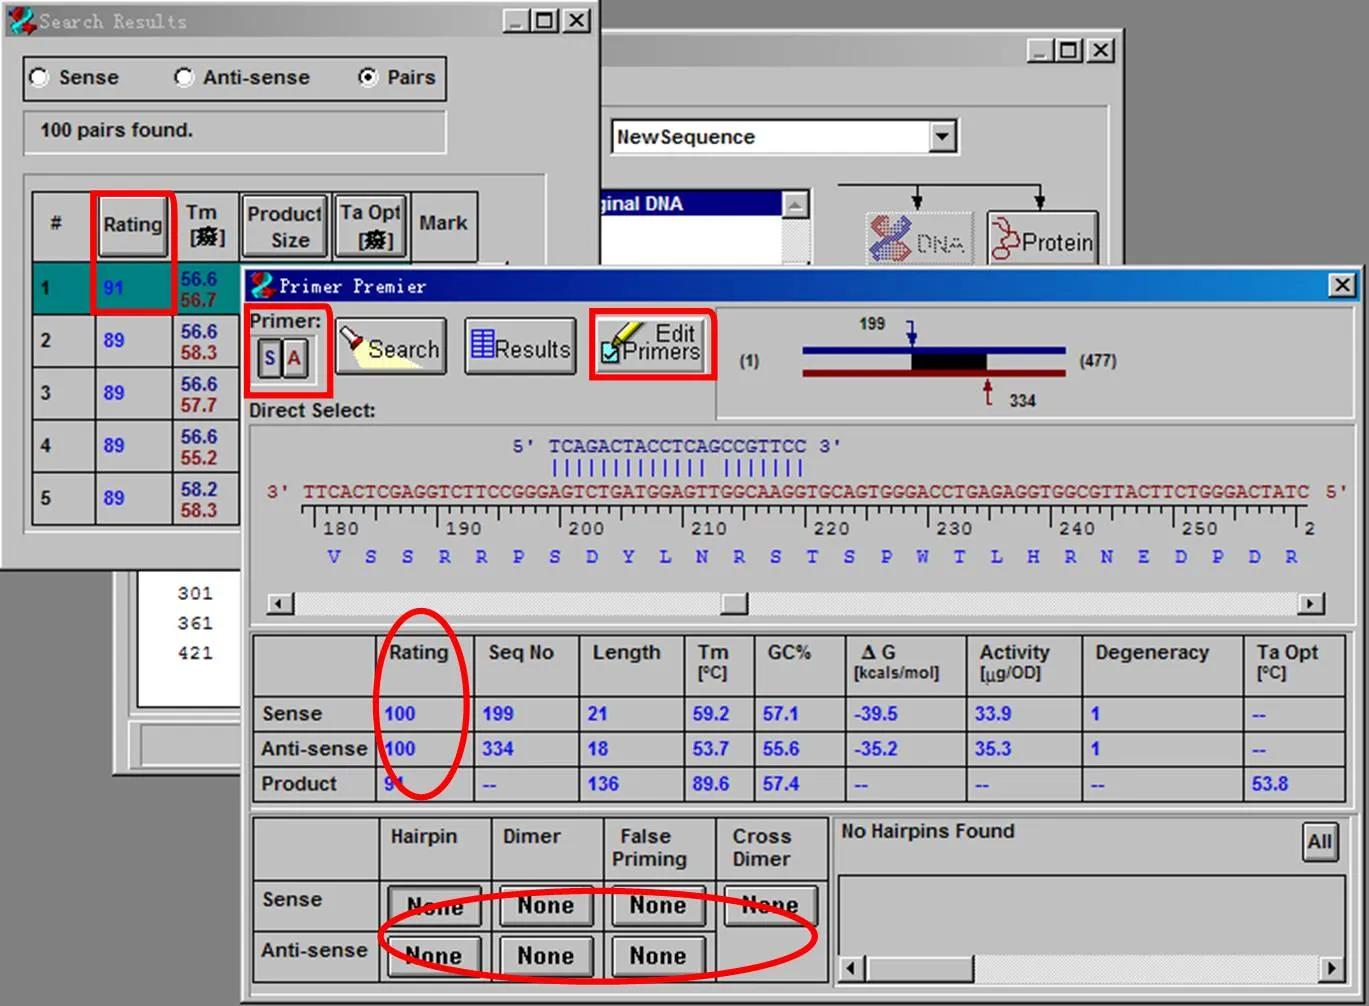Click the Product Length value 136
The image size is (1369, 1006).
[603, 784]
